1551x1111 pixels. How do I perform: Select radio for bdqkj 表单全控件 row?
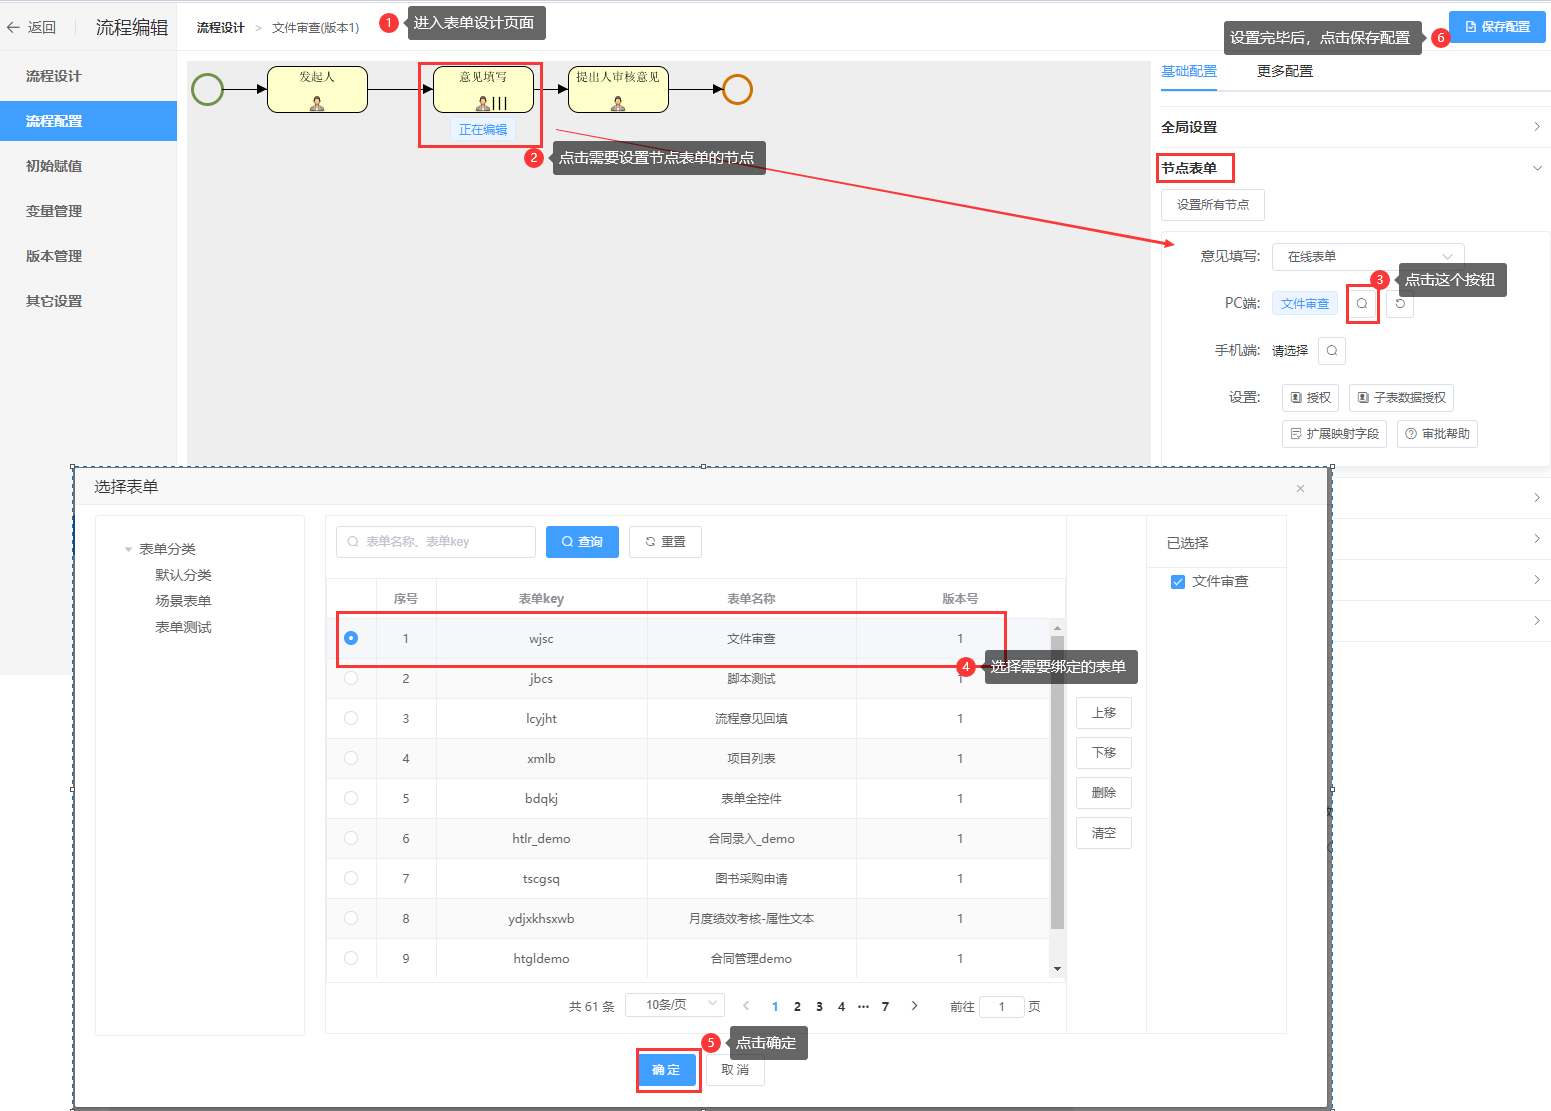[351, 798]
